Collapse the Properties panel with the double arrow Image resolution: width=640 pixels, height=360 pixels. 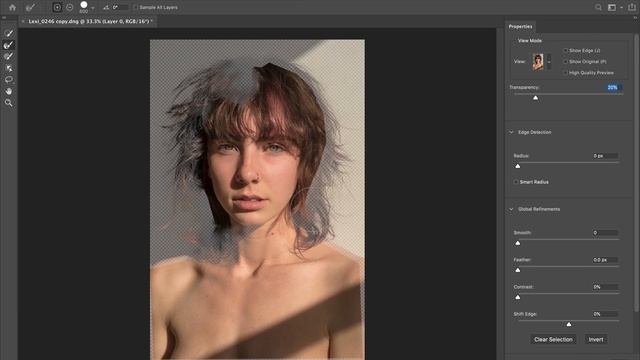tap(635, 18)
